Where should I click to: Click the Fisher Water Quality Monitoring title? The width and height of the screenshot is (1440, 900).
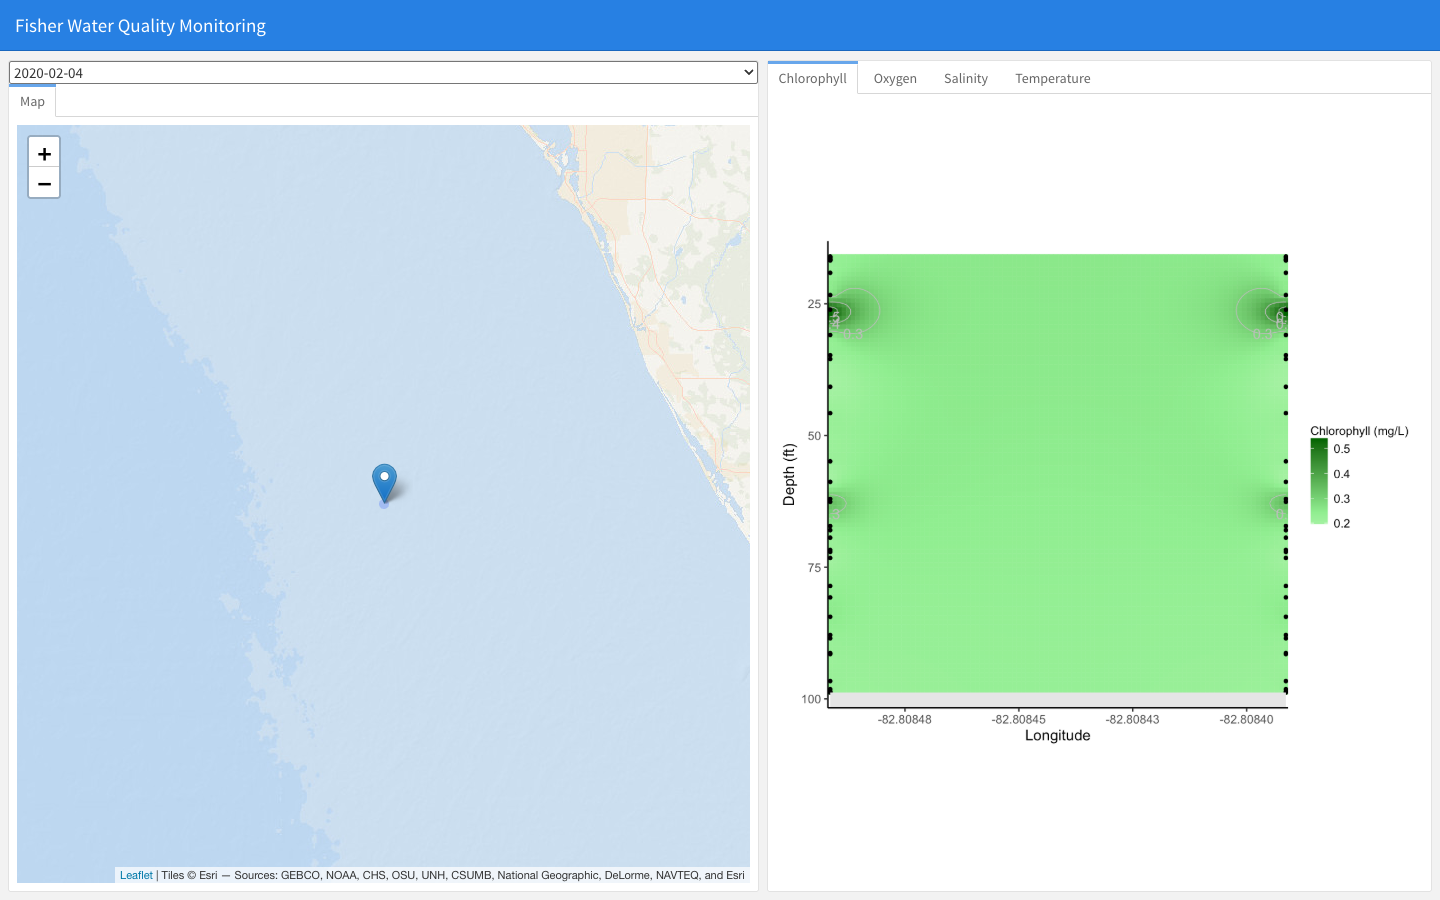click(140, 26)
